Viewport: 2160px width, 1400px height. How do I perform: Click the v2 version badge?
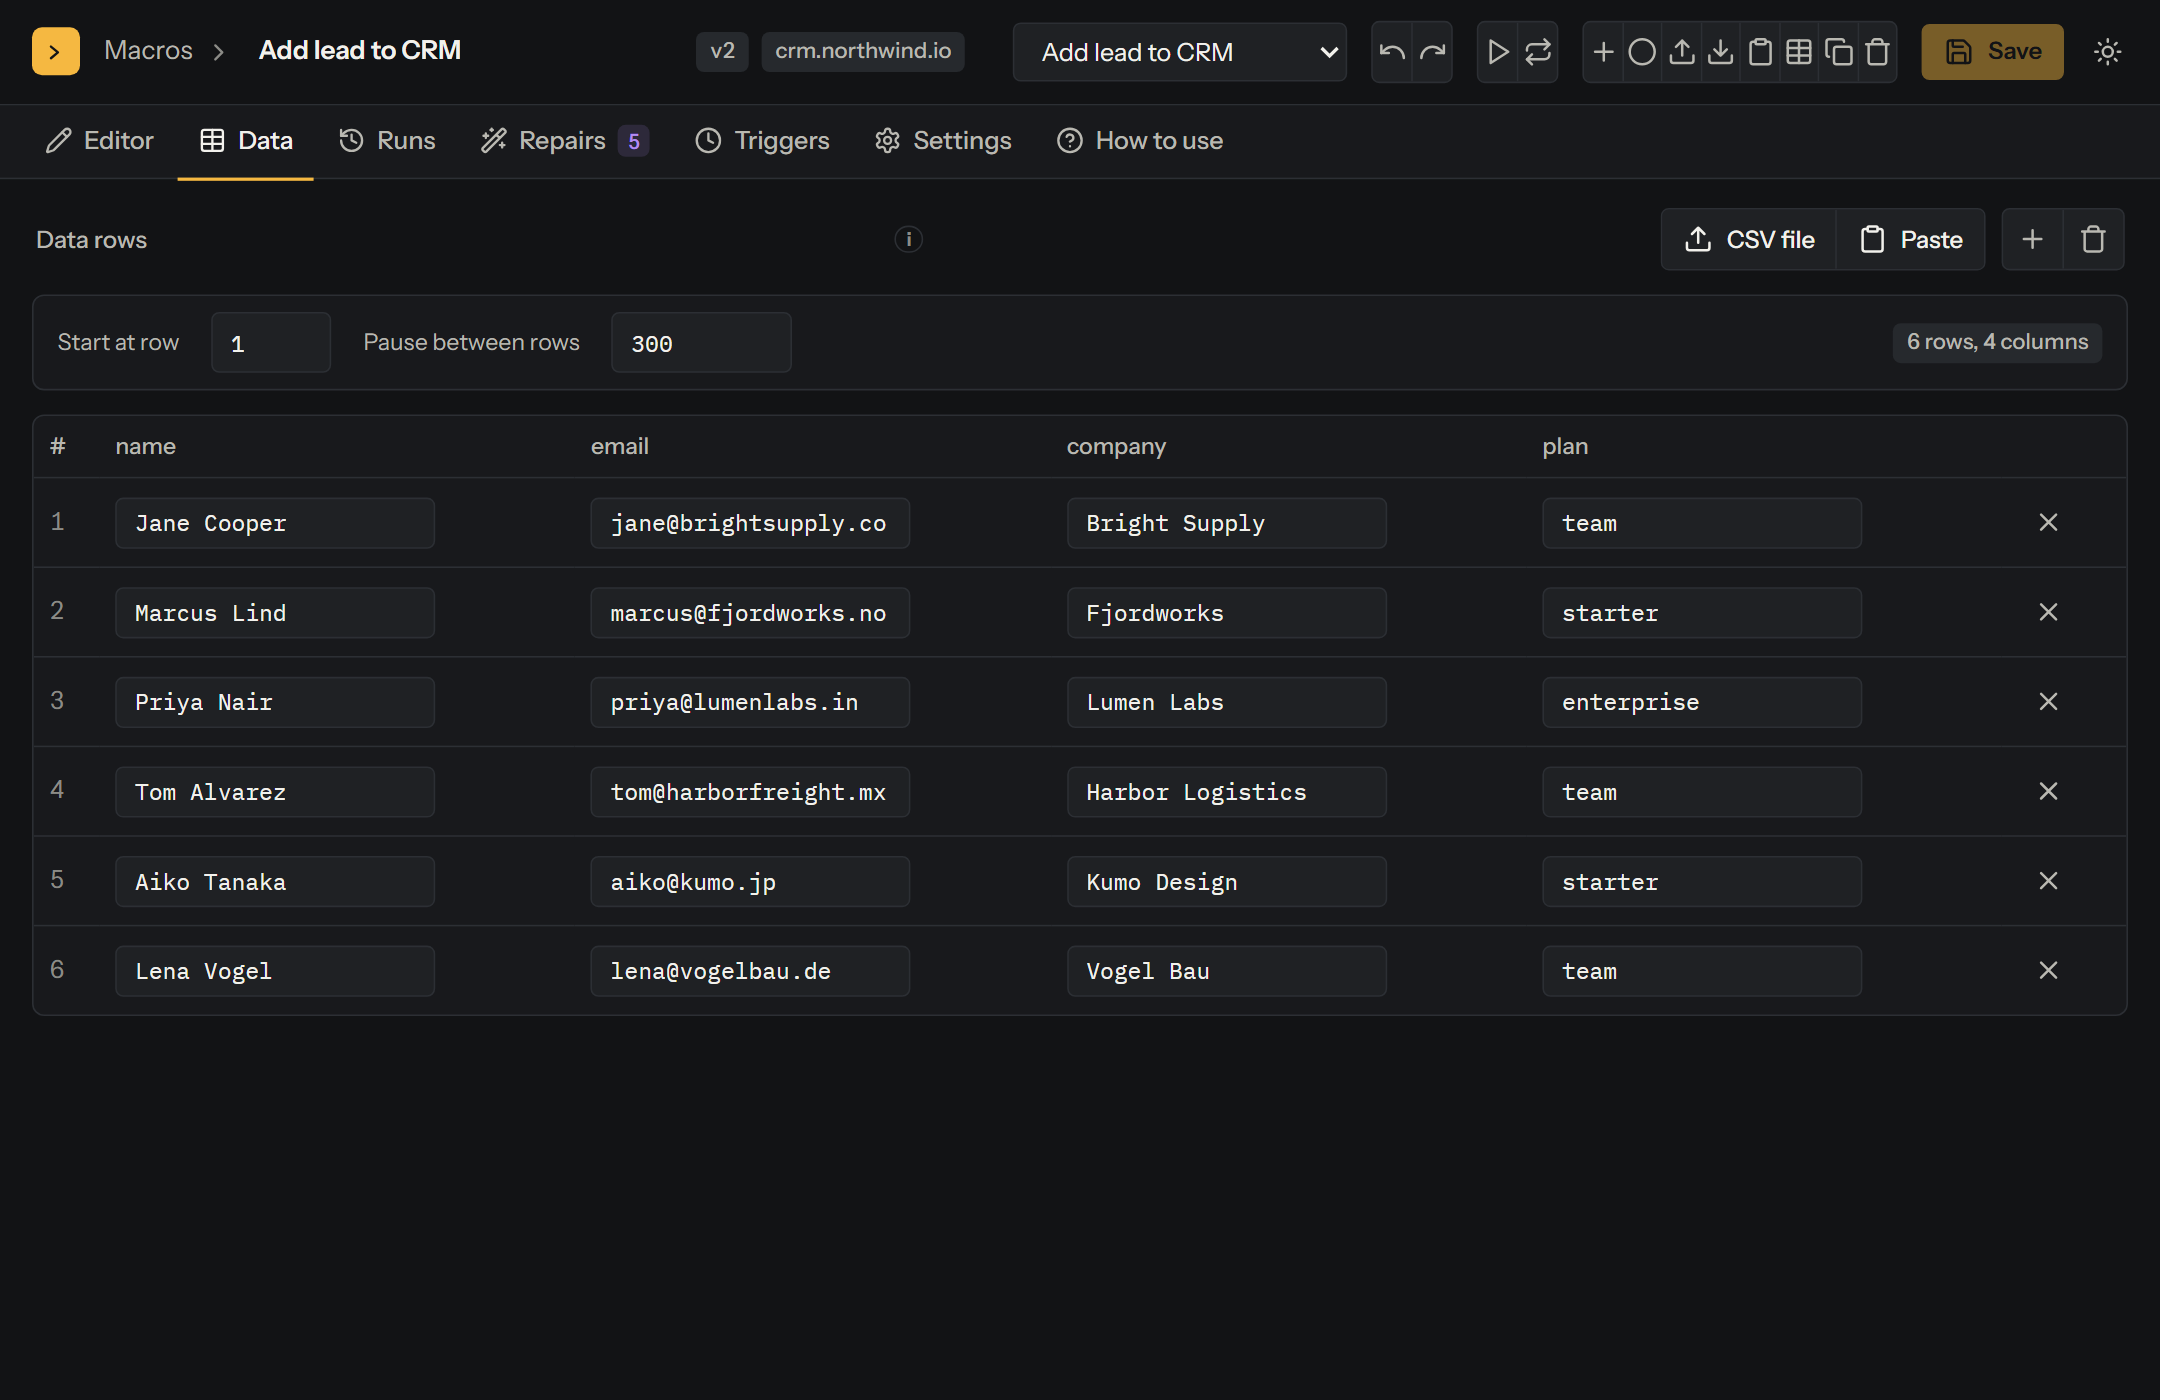pyautogui.click(x=722, y=51)
